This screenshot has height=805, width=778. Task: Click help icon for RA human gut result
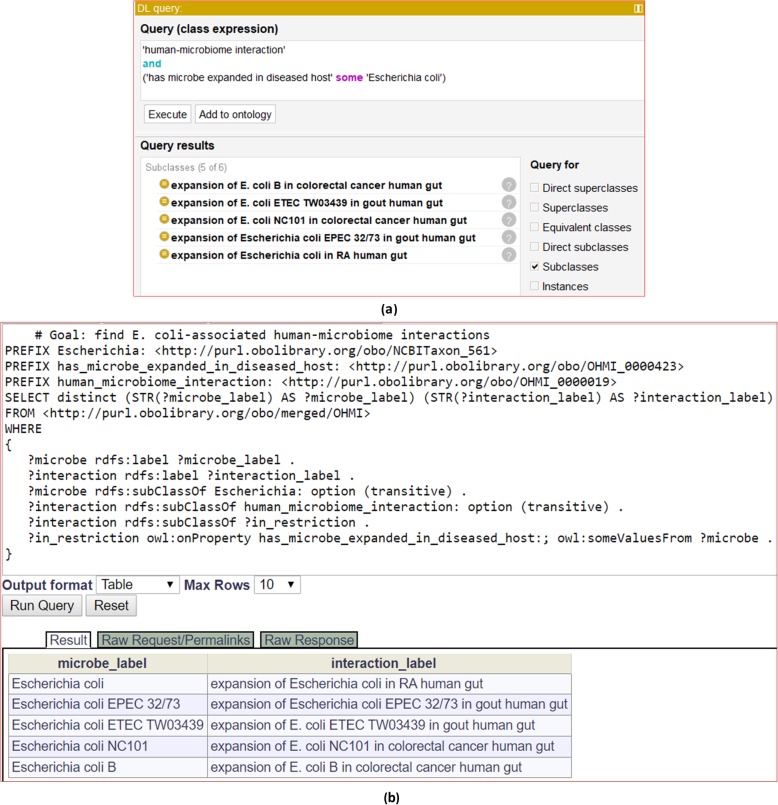[509, 255]
